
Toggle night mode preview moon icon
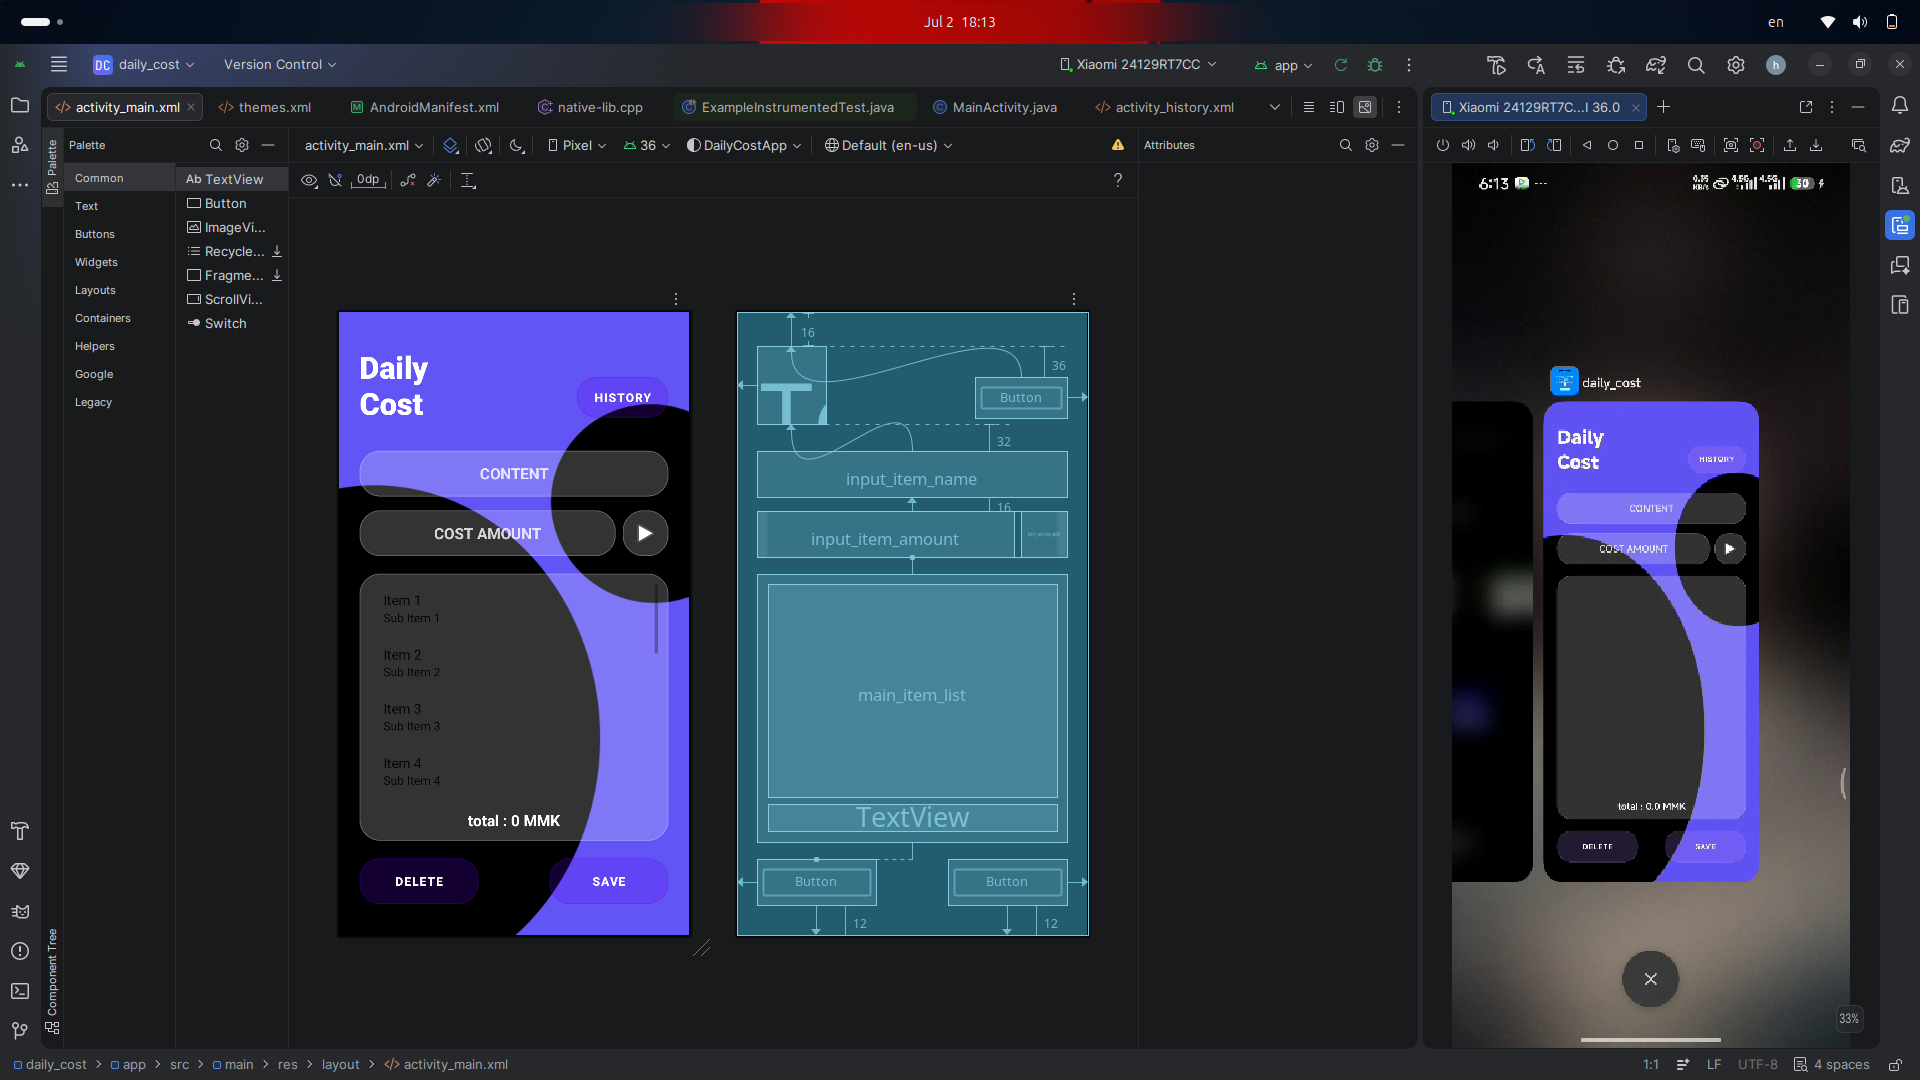517,145
